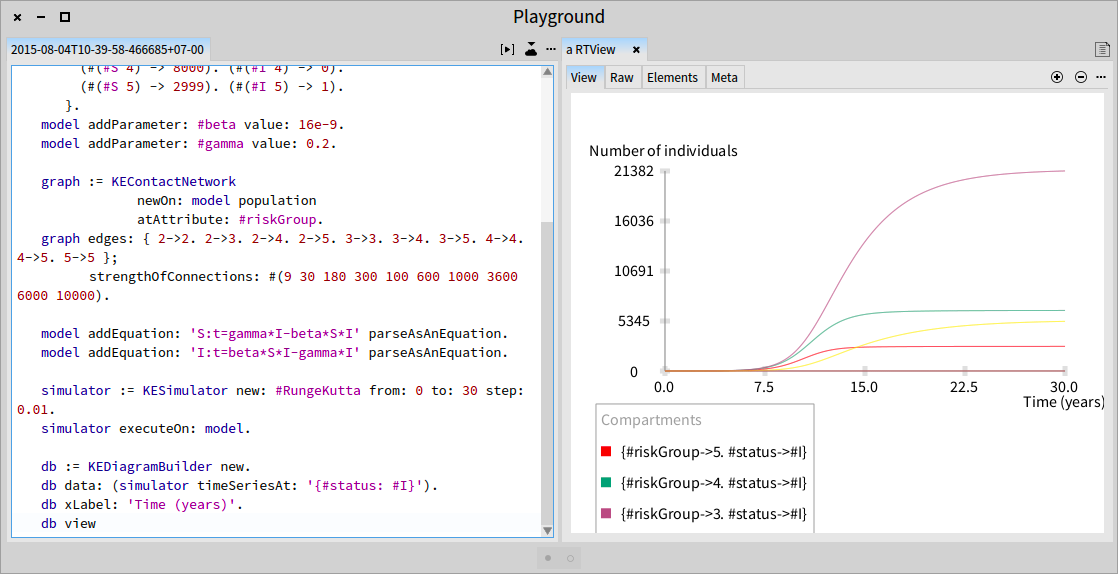Click the page list icon at top right
This screenshot has height=574, width=1119.
click(x=1103, y=49)
